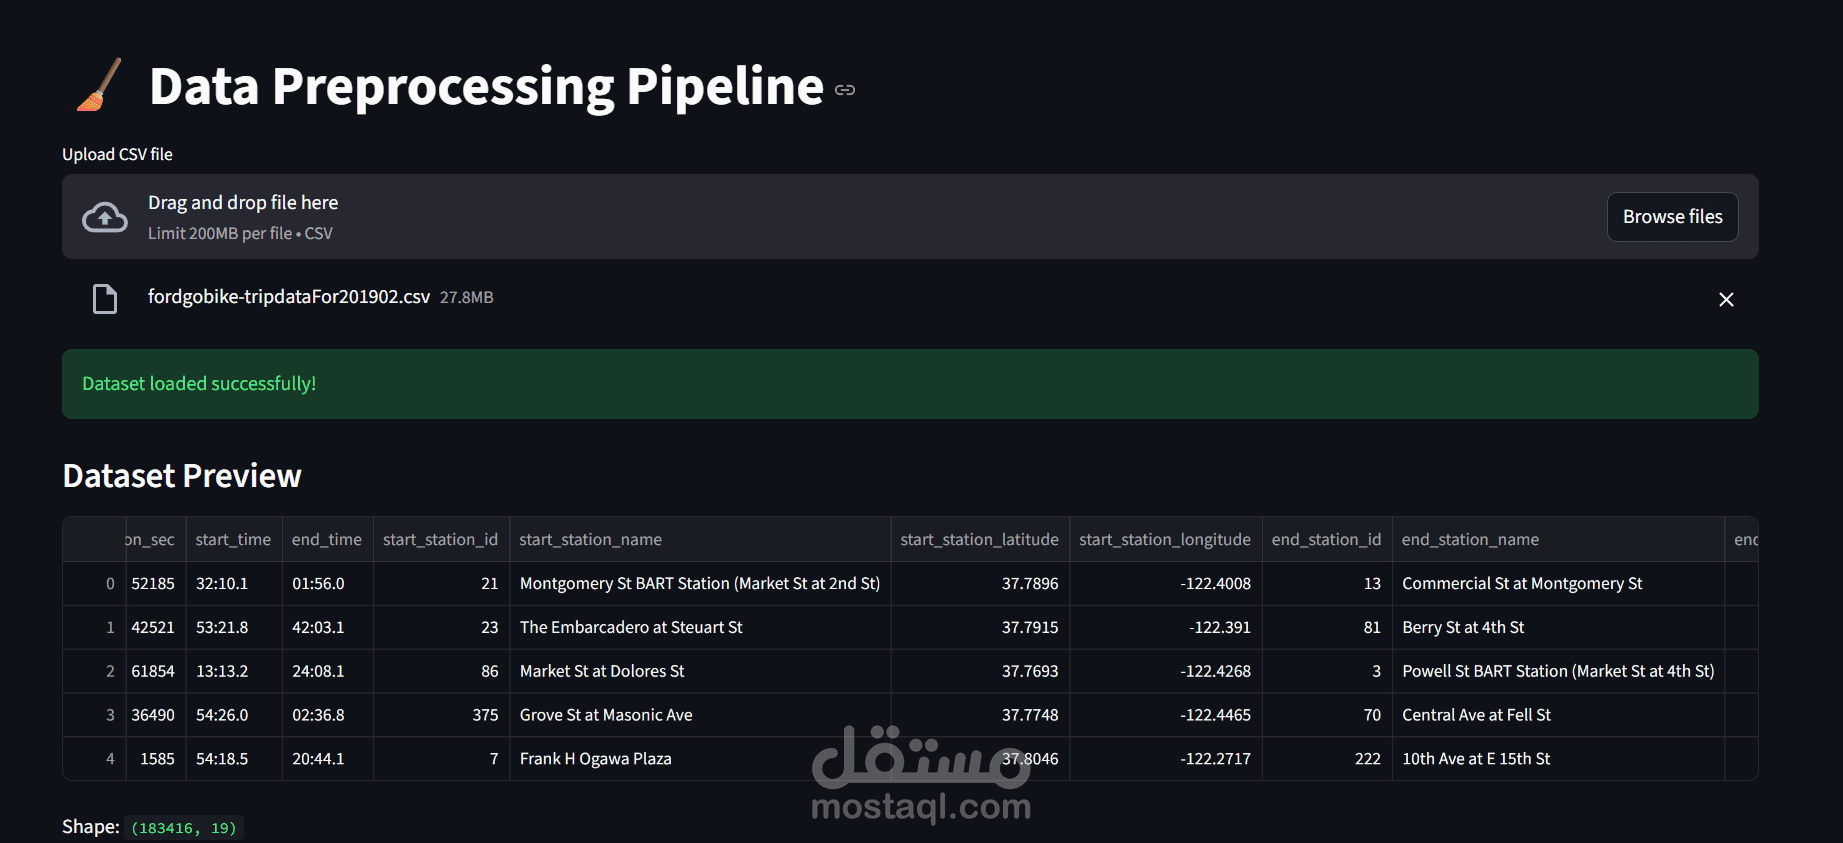Sort by the end_time column header
The height and width of the screenshot is (843, 1843).
click(327, 539)
